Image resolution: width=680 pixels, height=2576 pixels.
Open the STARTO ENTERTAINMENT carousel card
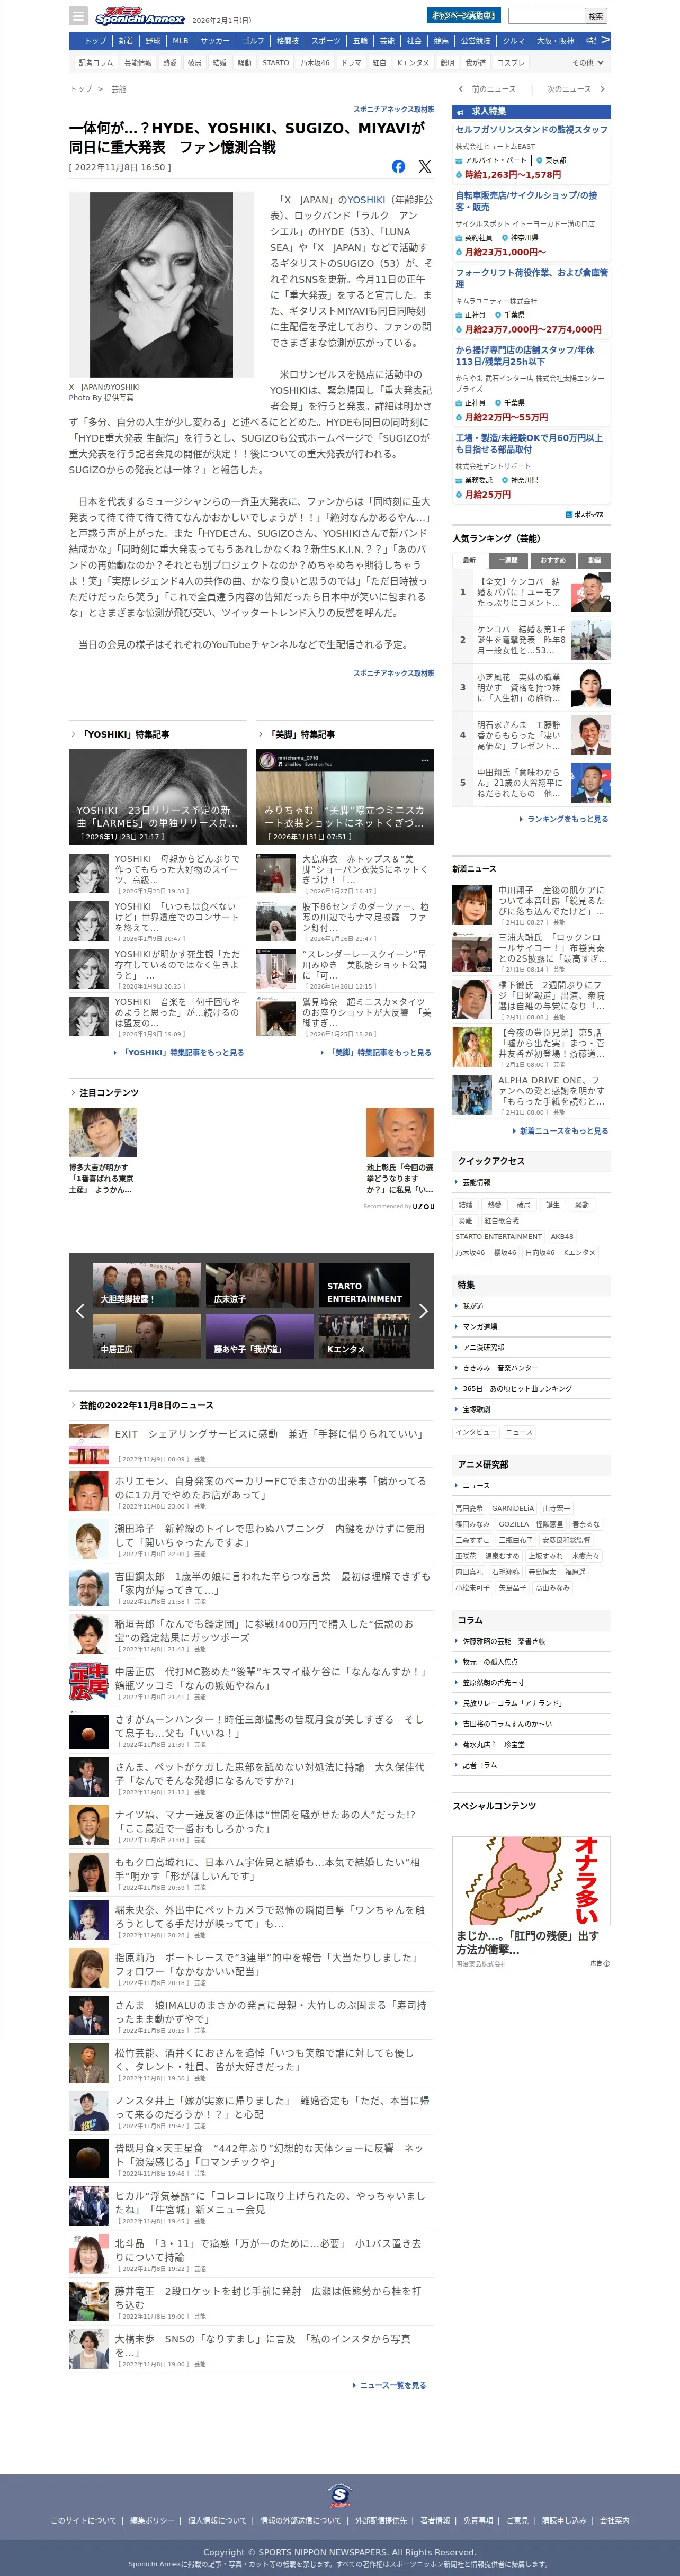point(364,1285)
